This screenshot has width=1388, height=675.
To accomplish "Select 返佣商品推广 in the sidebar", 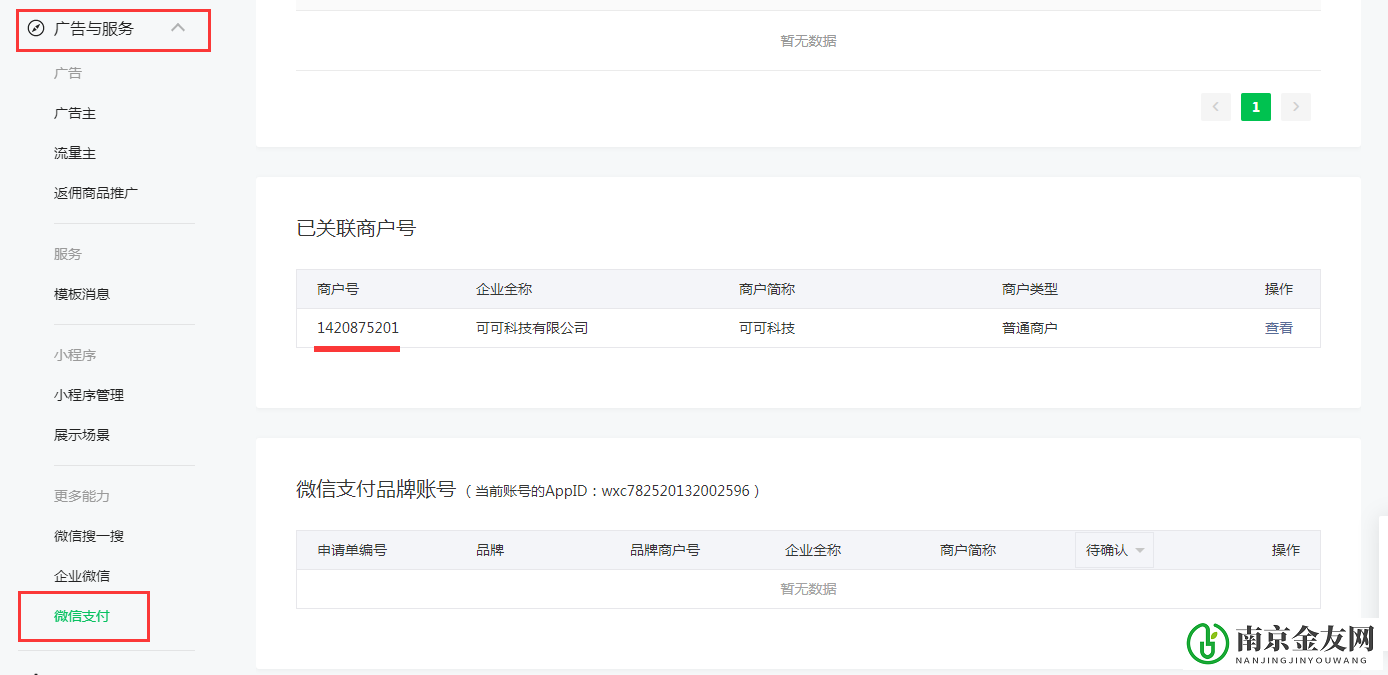I will click(96, 194).
